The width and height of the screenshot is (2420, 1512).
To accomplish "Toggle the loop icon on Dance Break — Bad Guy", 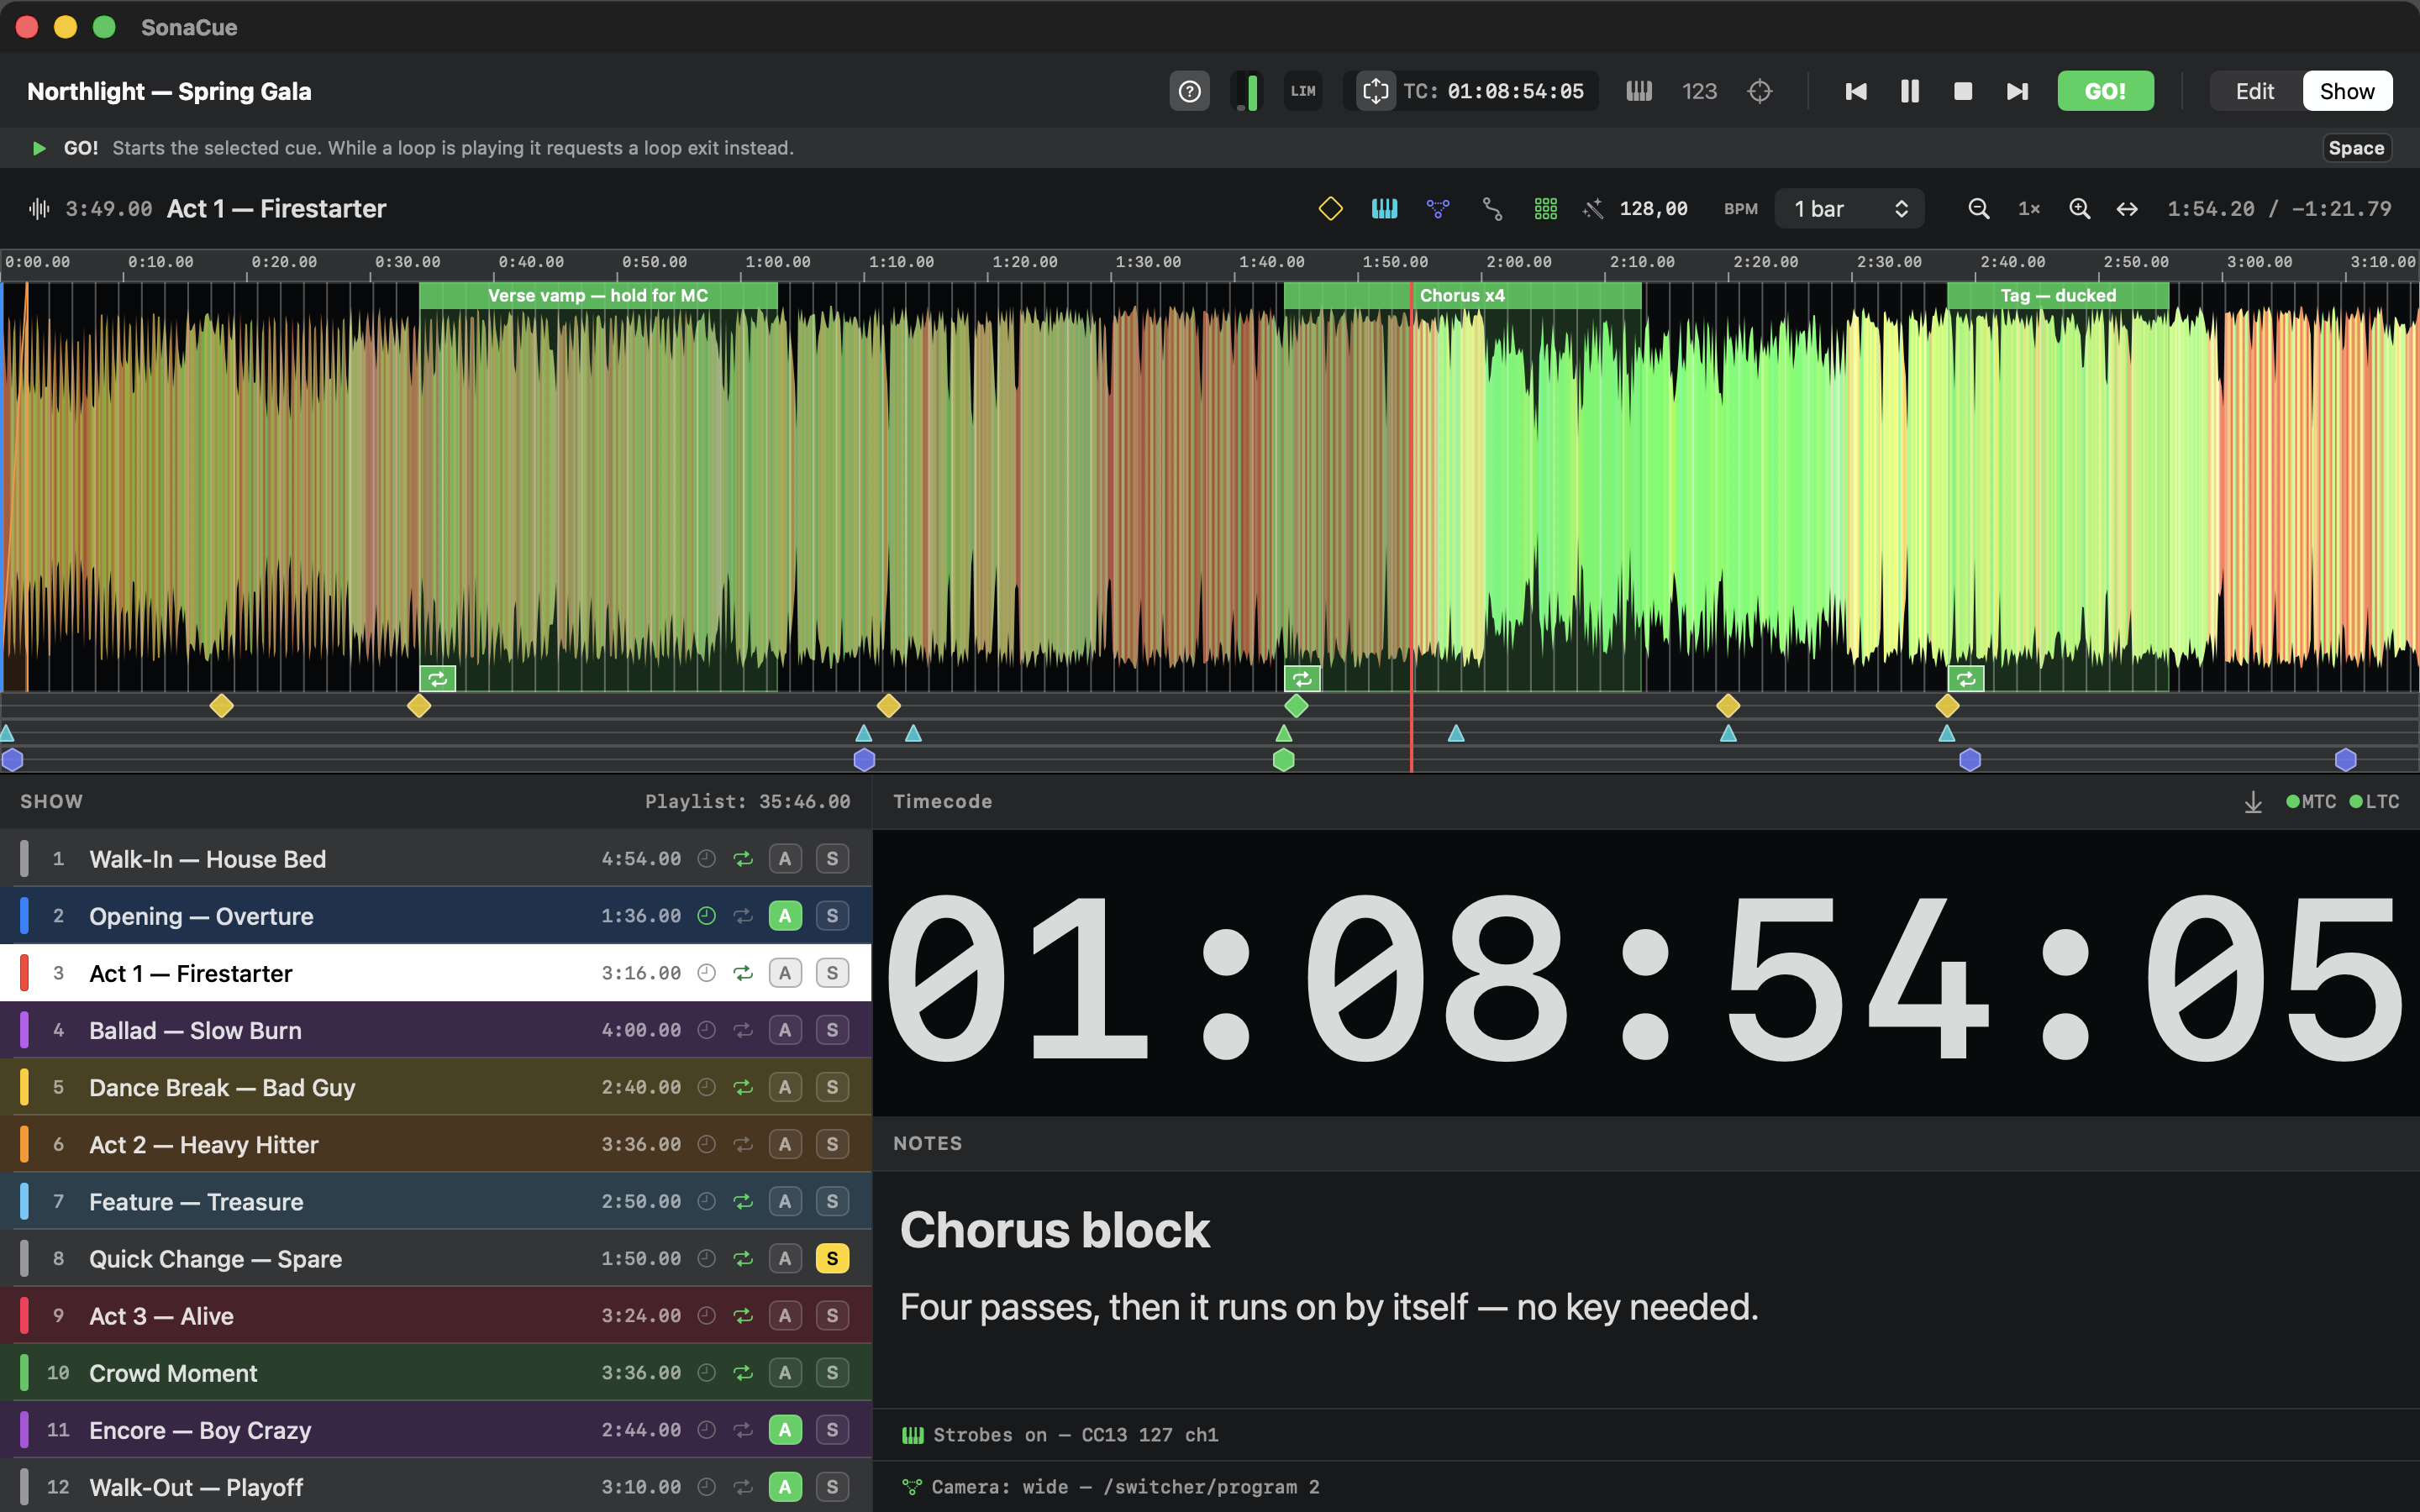I will [x=743, y=1087].
